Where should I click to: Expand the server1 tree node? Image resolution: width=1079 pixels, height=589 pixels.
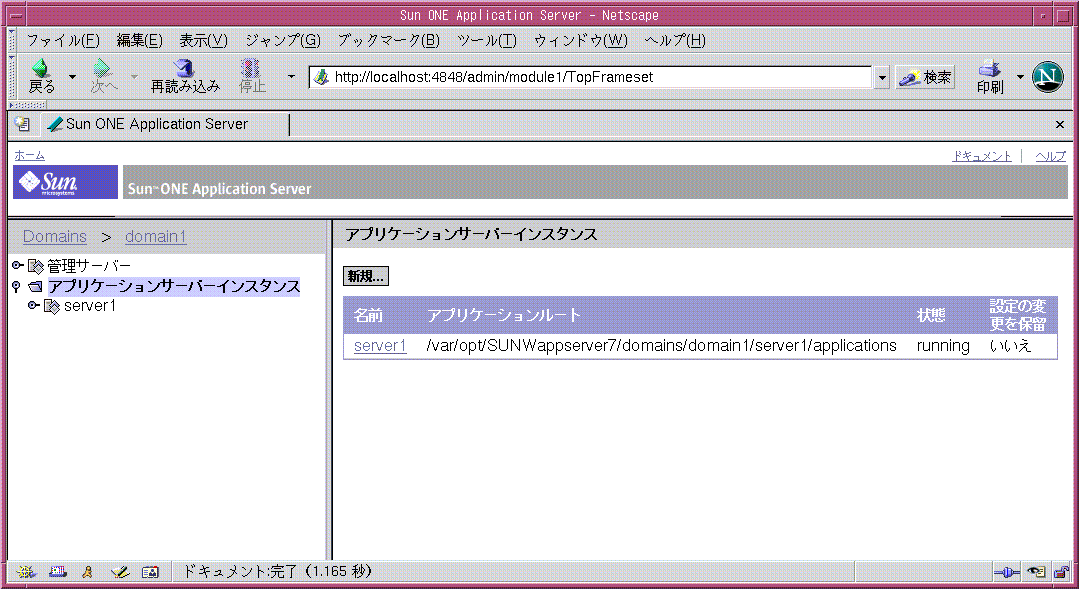[x=33, y=306]
